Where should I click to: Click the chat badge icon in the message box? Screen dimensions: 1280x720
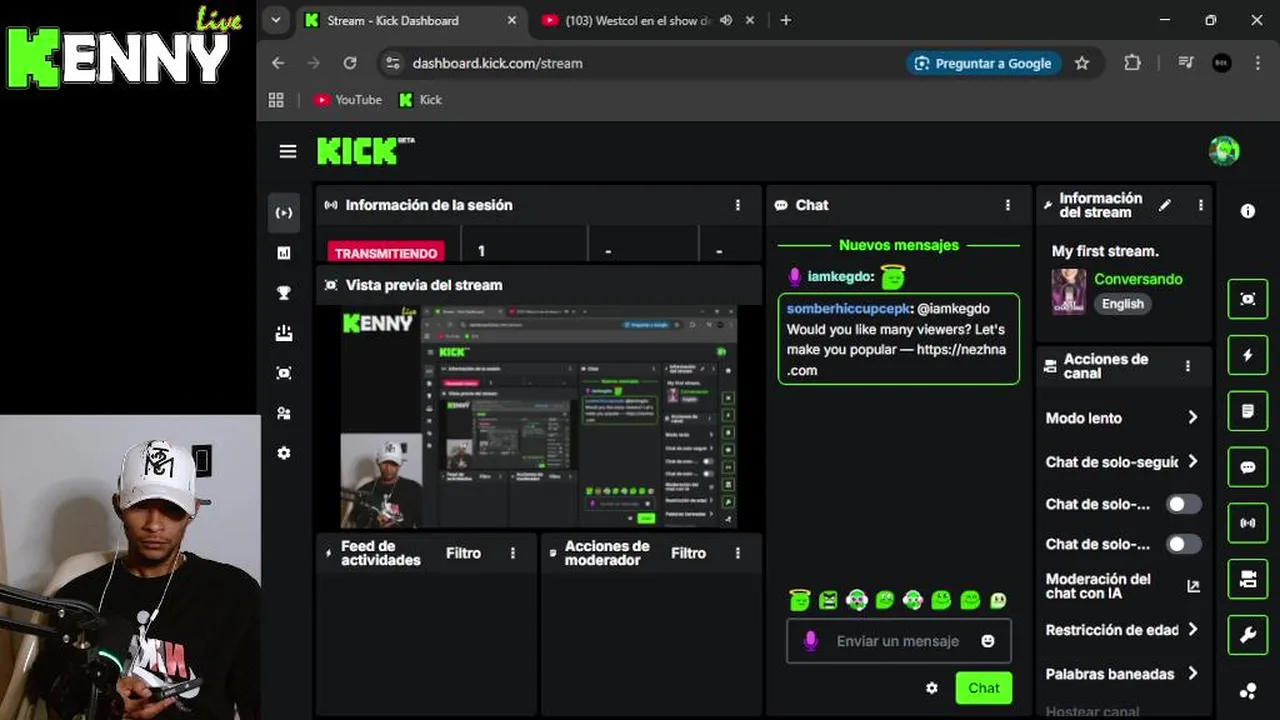[x=811, y=641]
